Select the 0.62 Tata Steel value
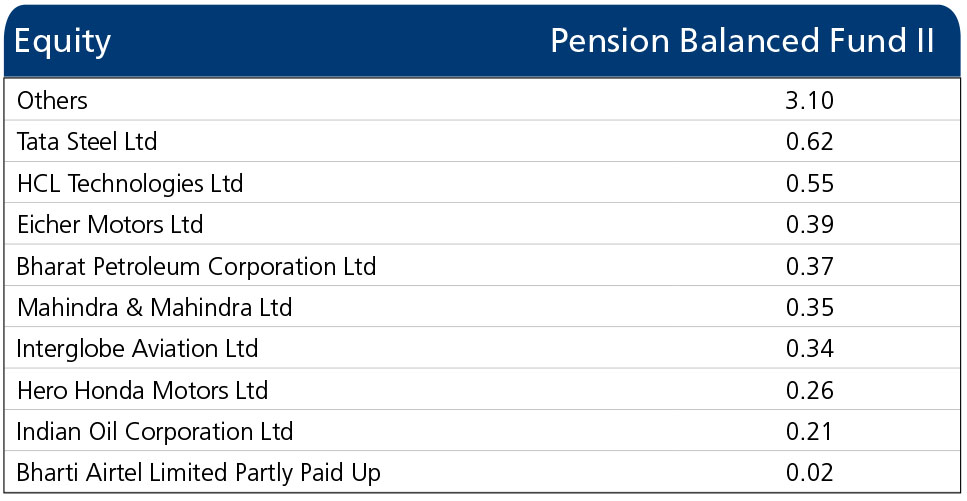 click(810, 141)
